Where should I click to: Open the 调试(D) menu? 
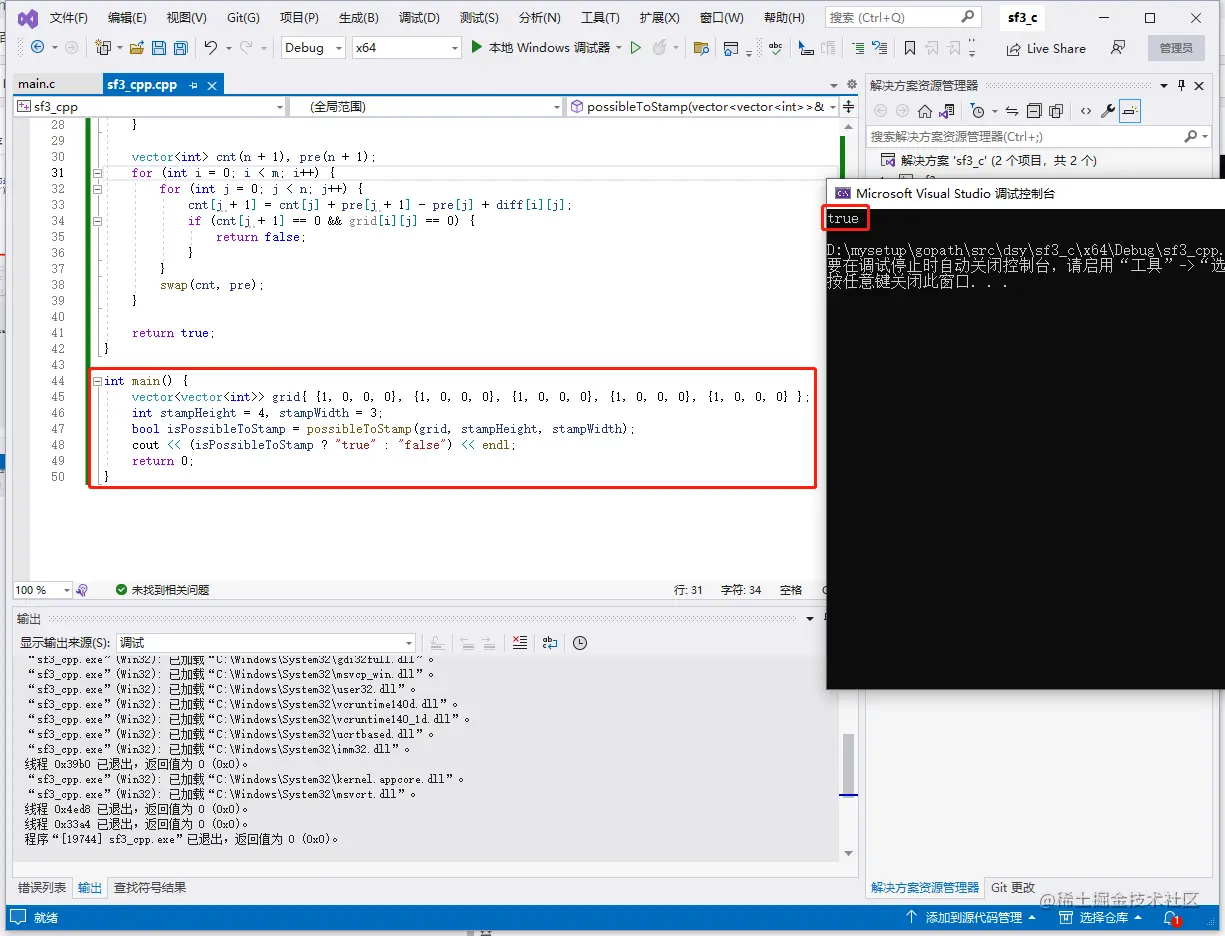pyautogui.click(x=419, y=18)
